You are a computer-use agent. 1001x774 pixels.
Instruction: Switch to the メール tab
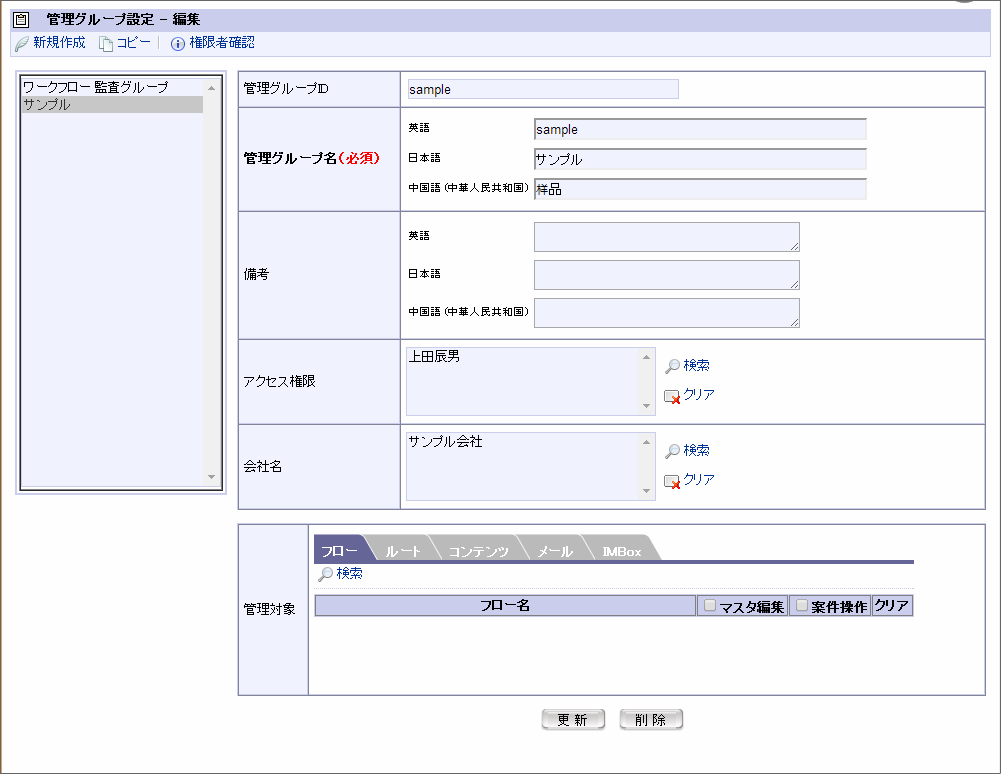pyautogui.click(x=555, y=550)
